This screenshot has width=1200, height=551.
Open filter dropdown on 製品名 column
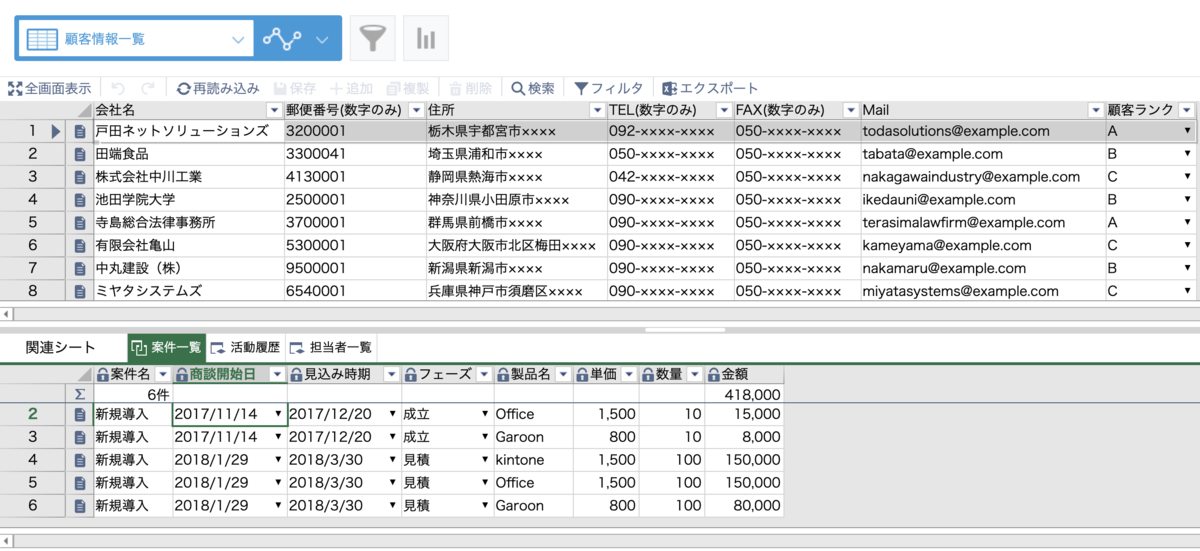[x=564, y=375]
